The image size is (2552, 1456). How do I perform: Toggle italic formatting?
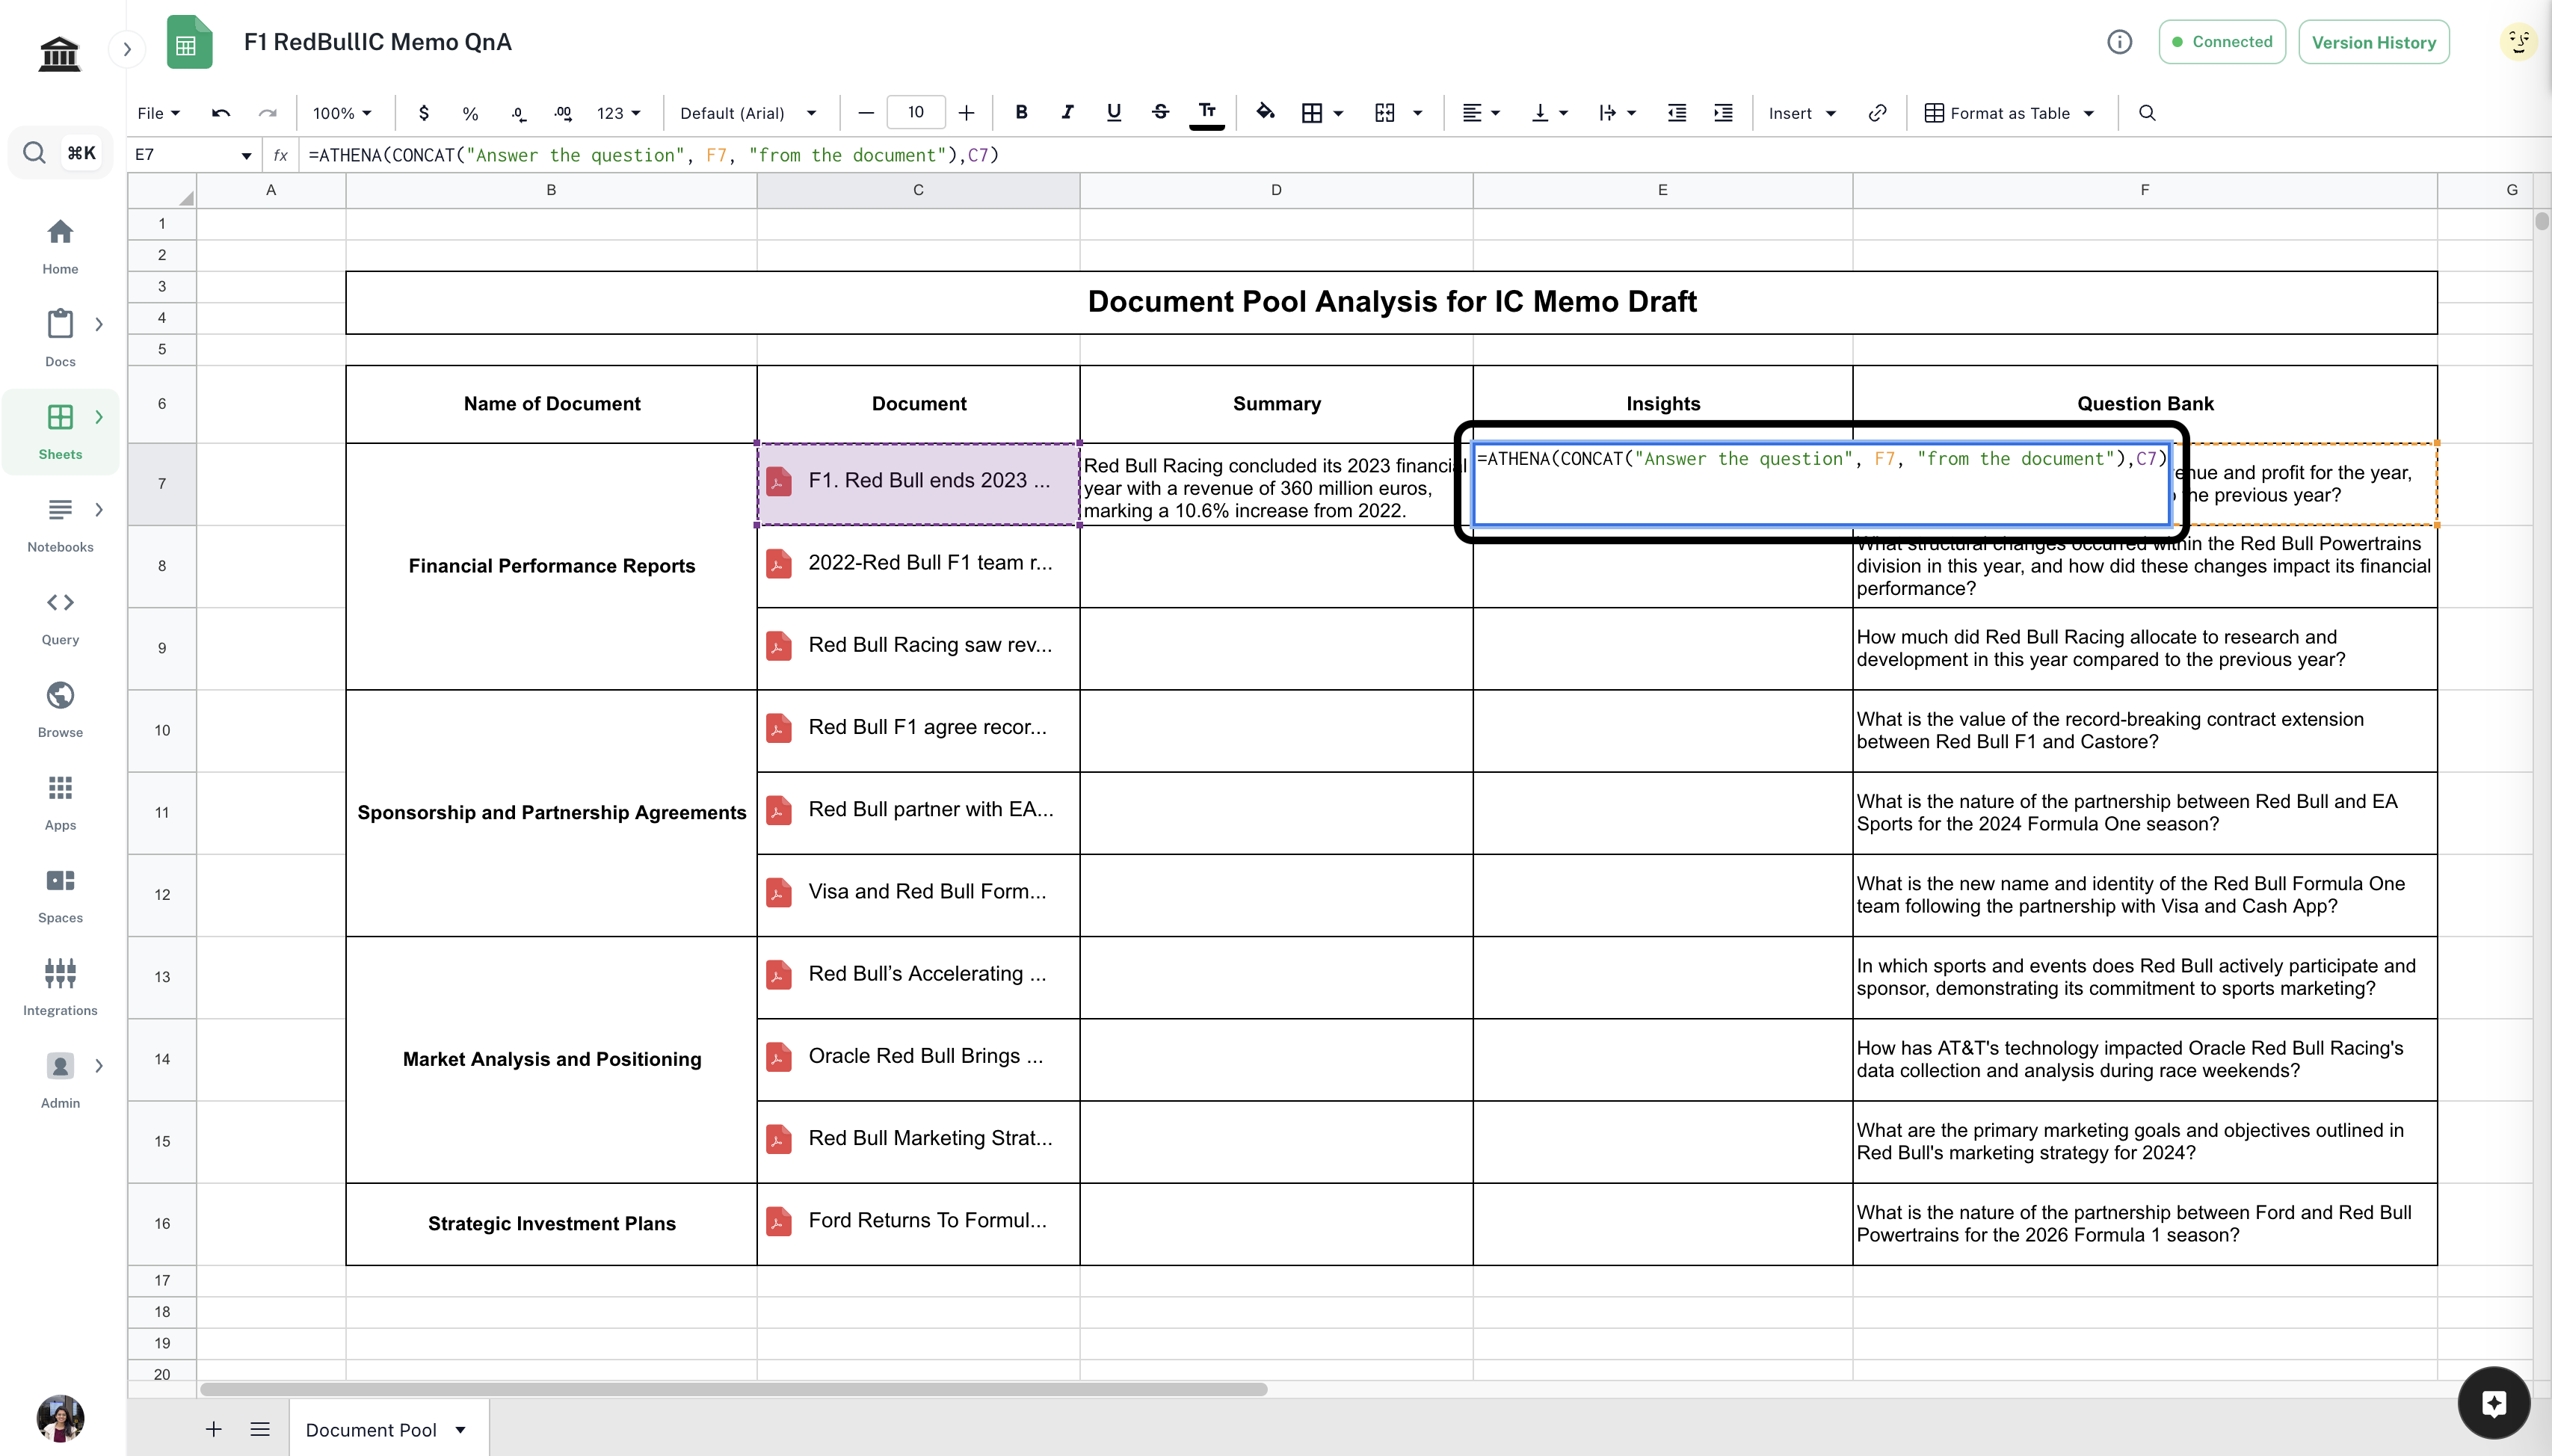click(1067, 112)
